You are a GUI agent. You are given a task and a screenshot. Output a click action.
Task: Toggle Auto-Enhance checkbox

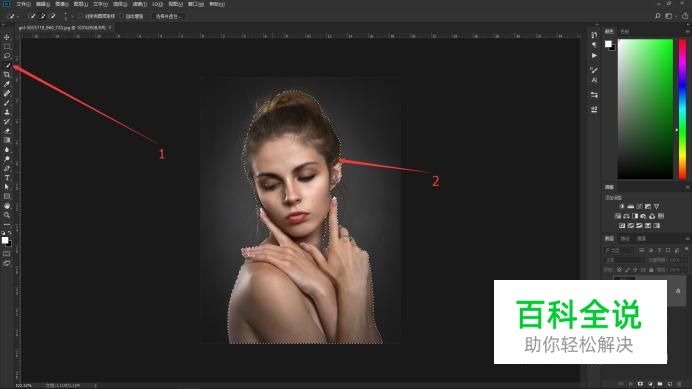point(121,16)
